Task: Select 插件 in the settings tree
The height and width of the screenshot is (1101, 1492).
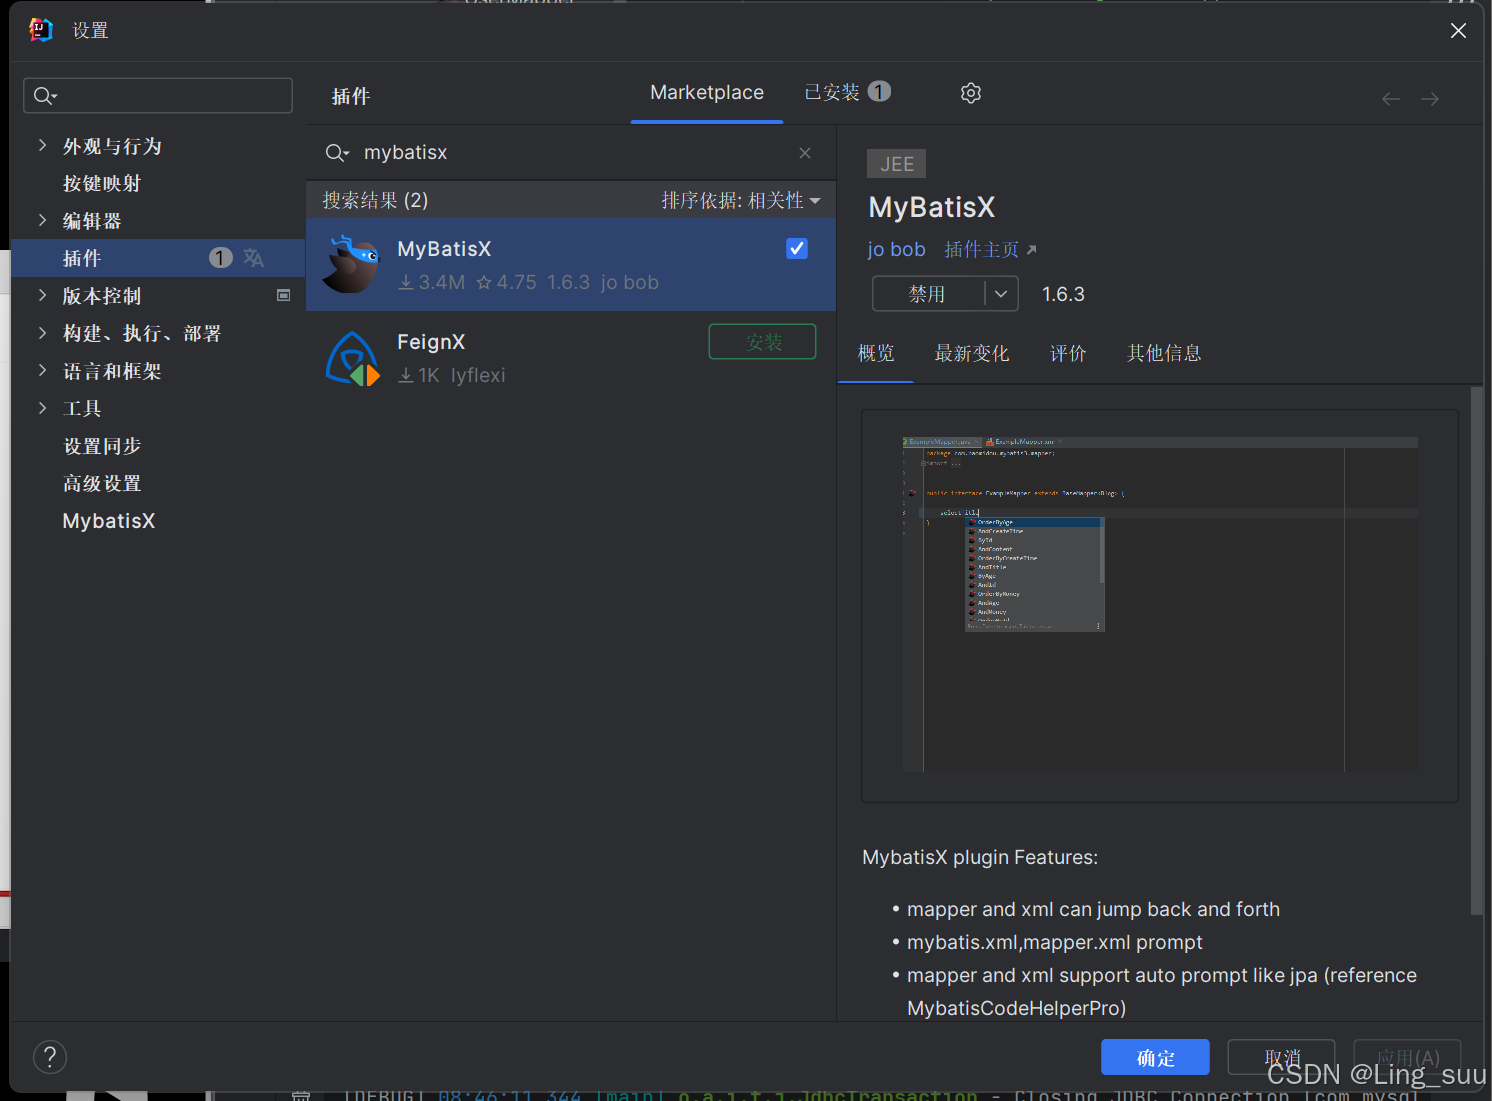Action: coord(158,258)
